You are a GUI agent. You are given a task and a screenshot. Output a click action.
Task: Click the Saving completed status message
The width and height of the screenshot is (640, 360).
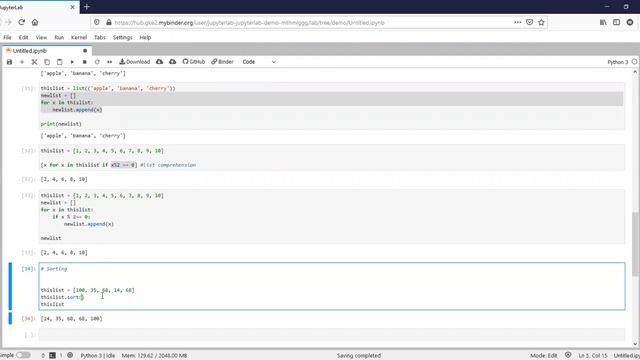[x=359, y=356]
